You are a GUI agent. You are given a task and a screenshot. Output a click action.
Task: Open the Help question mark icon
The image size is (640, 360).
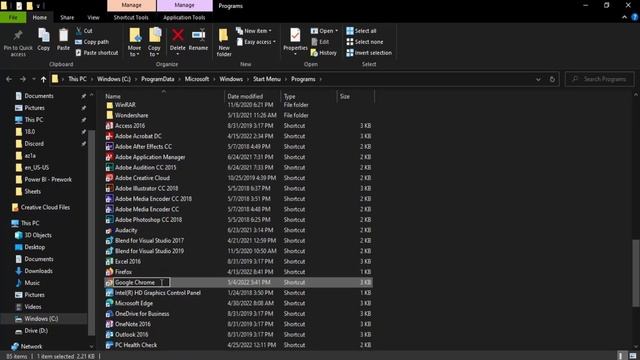[x=635, y=18]
